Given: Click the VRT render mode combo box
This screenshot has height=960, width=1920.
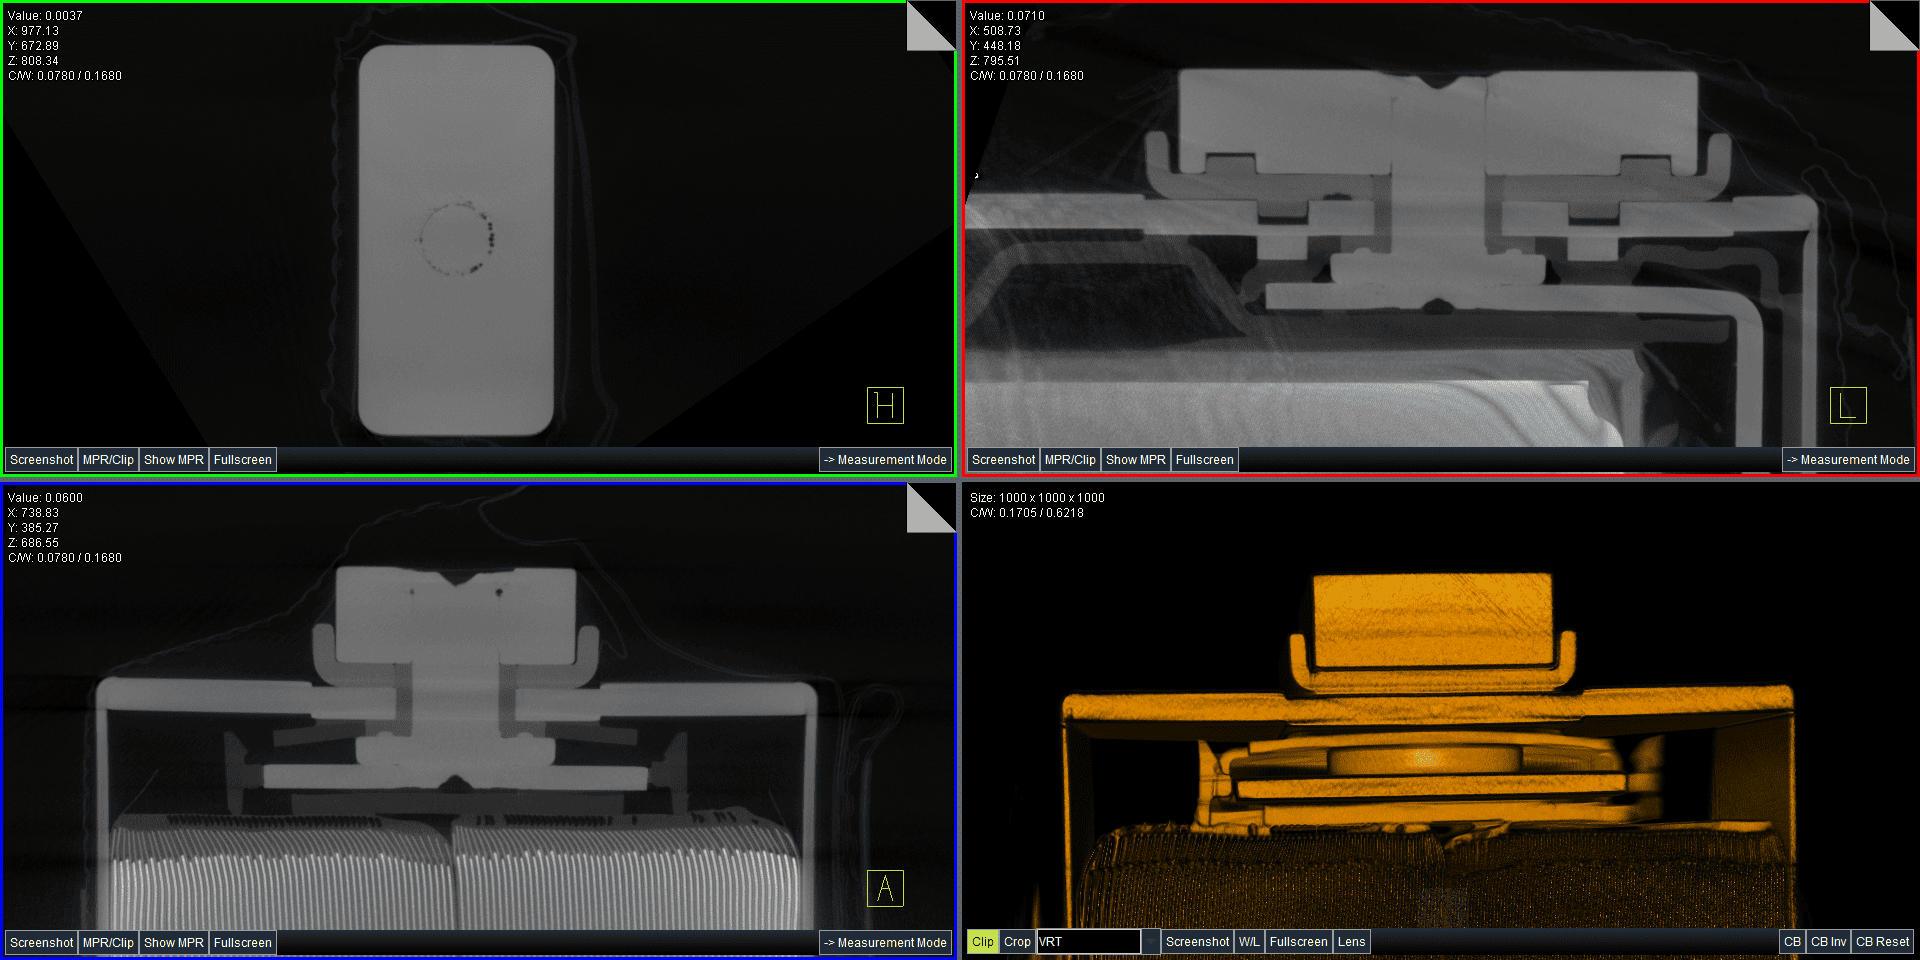Looking at the screenshot, I should pyautogui.click(x=1088, y=942).
